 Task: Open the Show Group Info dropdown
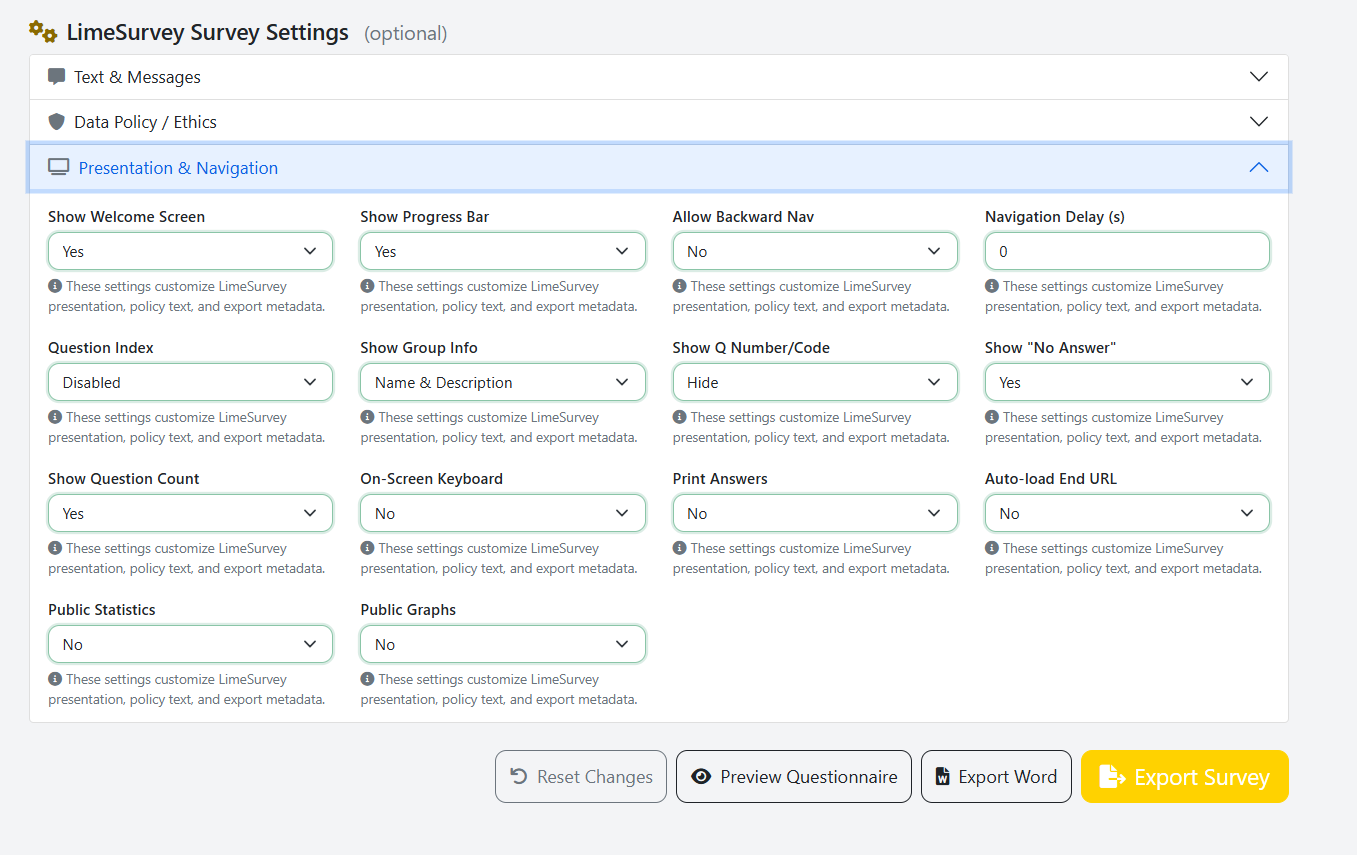click(503, 382)
